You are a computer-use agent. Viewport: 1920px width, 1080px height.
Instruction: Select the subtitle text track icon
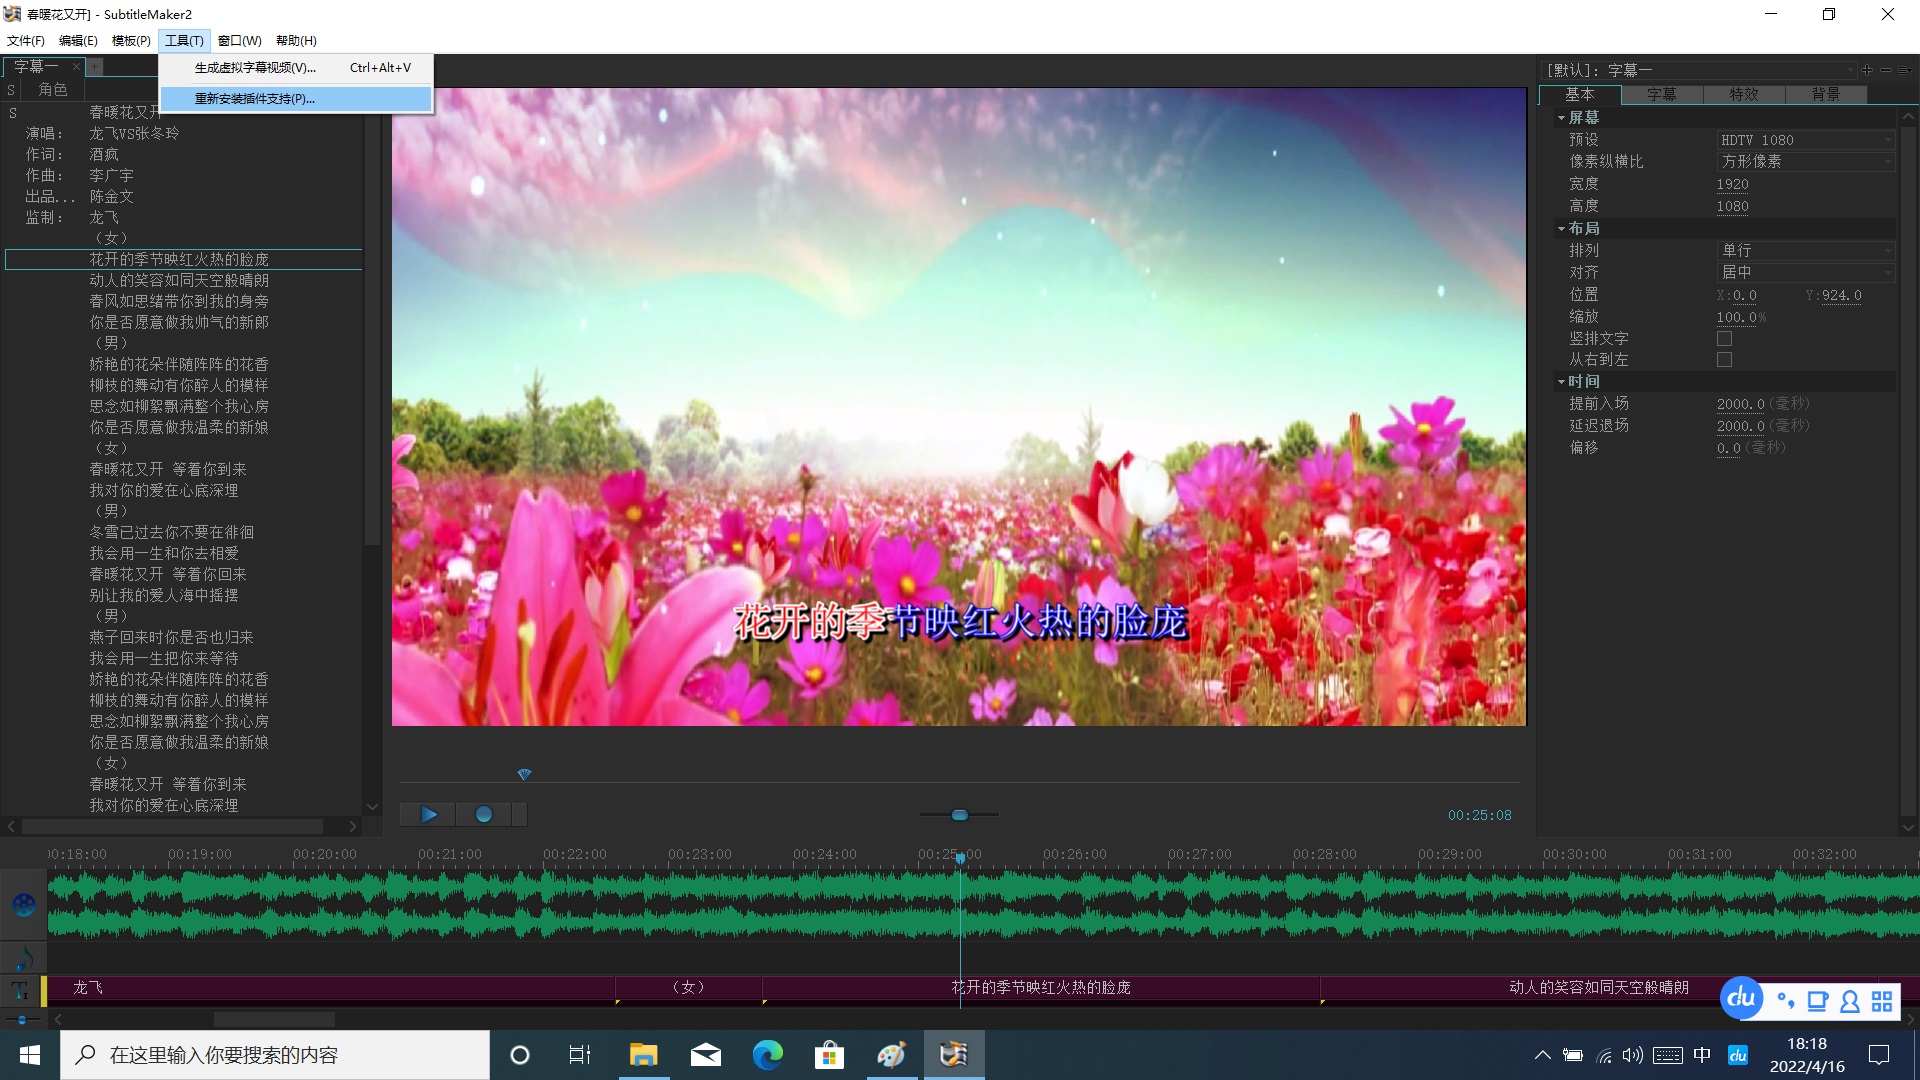coord(21,990)
